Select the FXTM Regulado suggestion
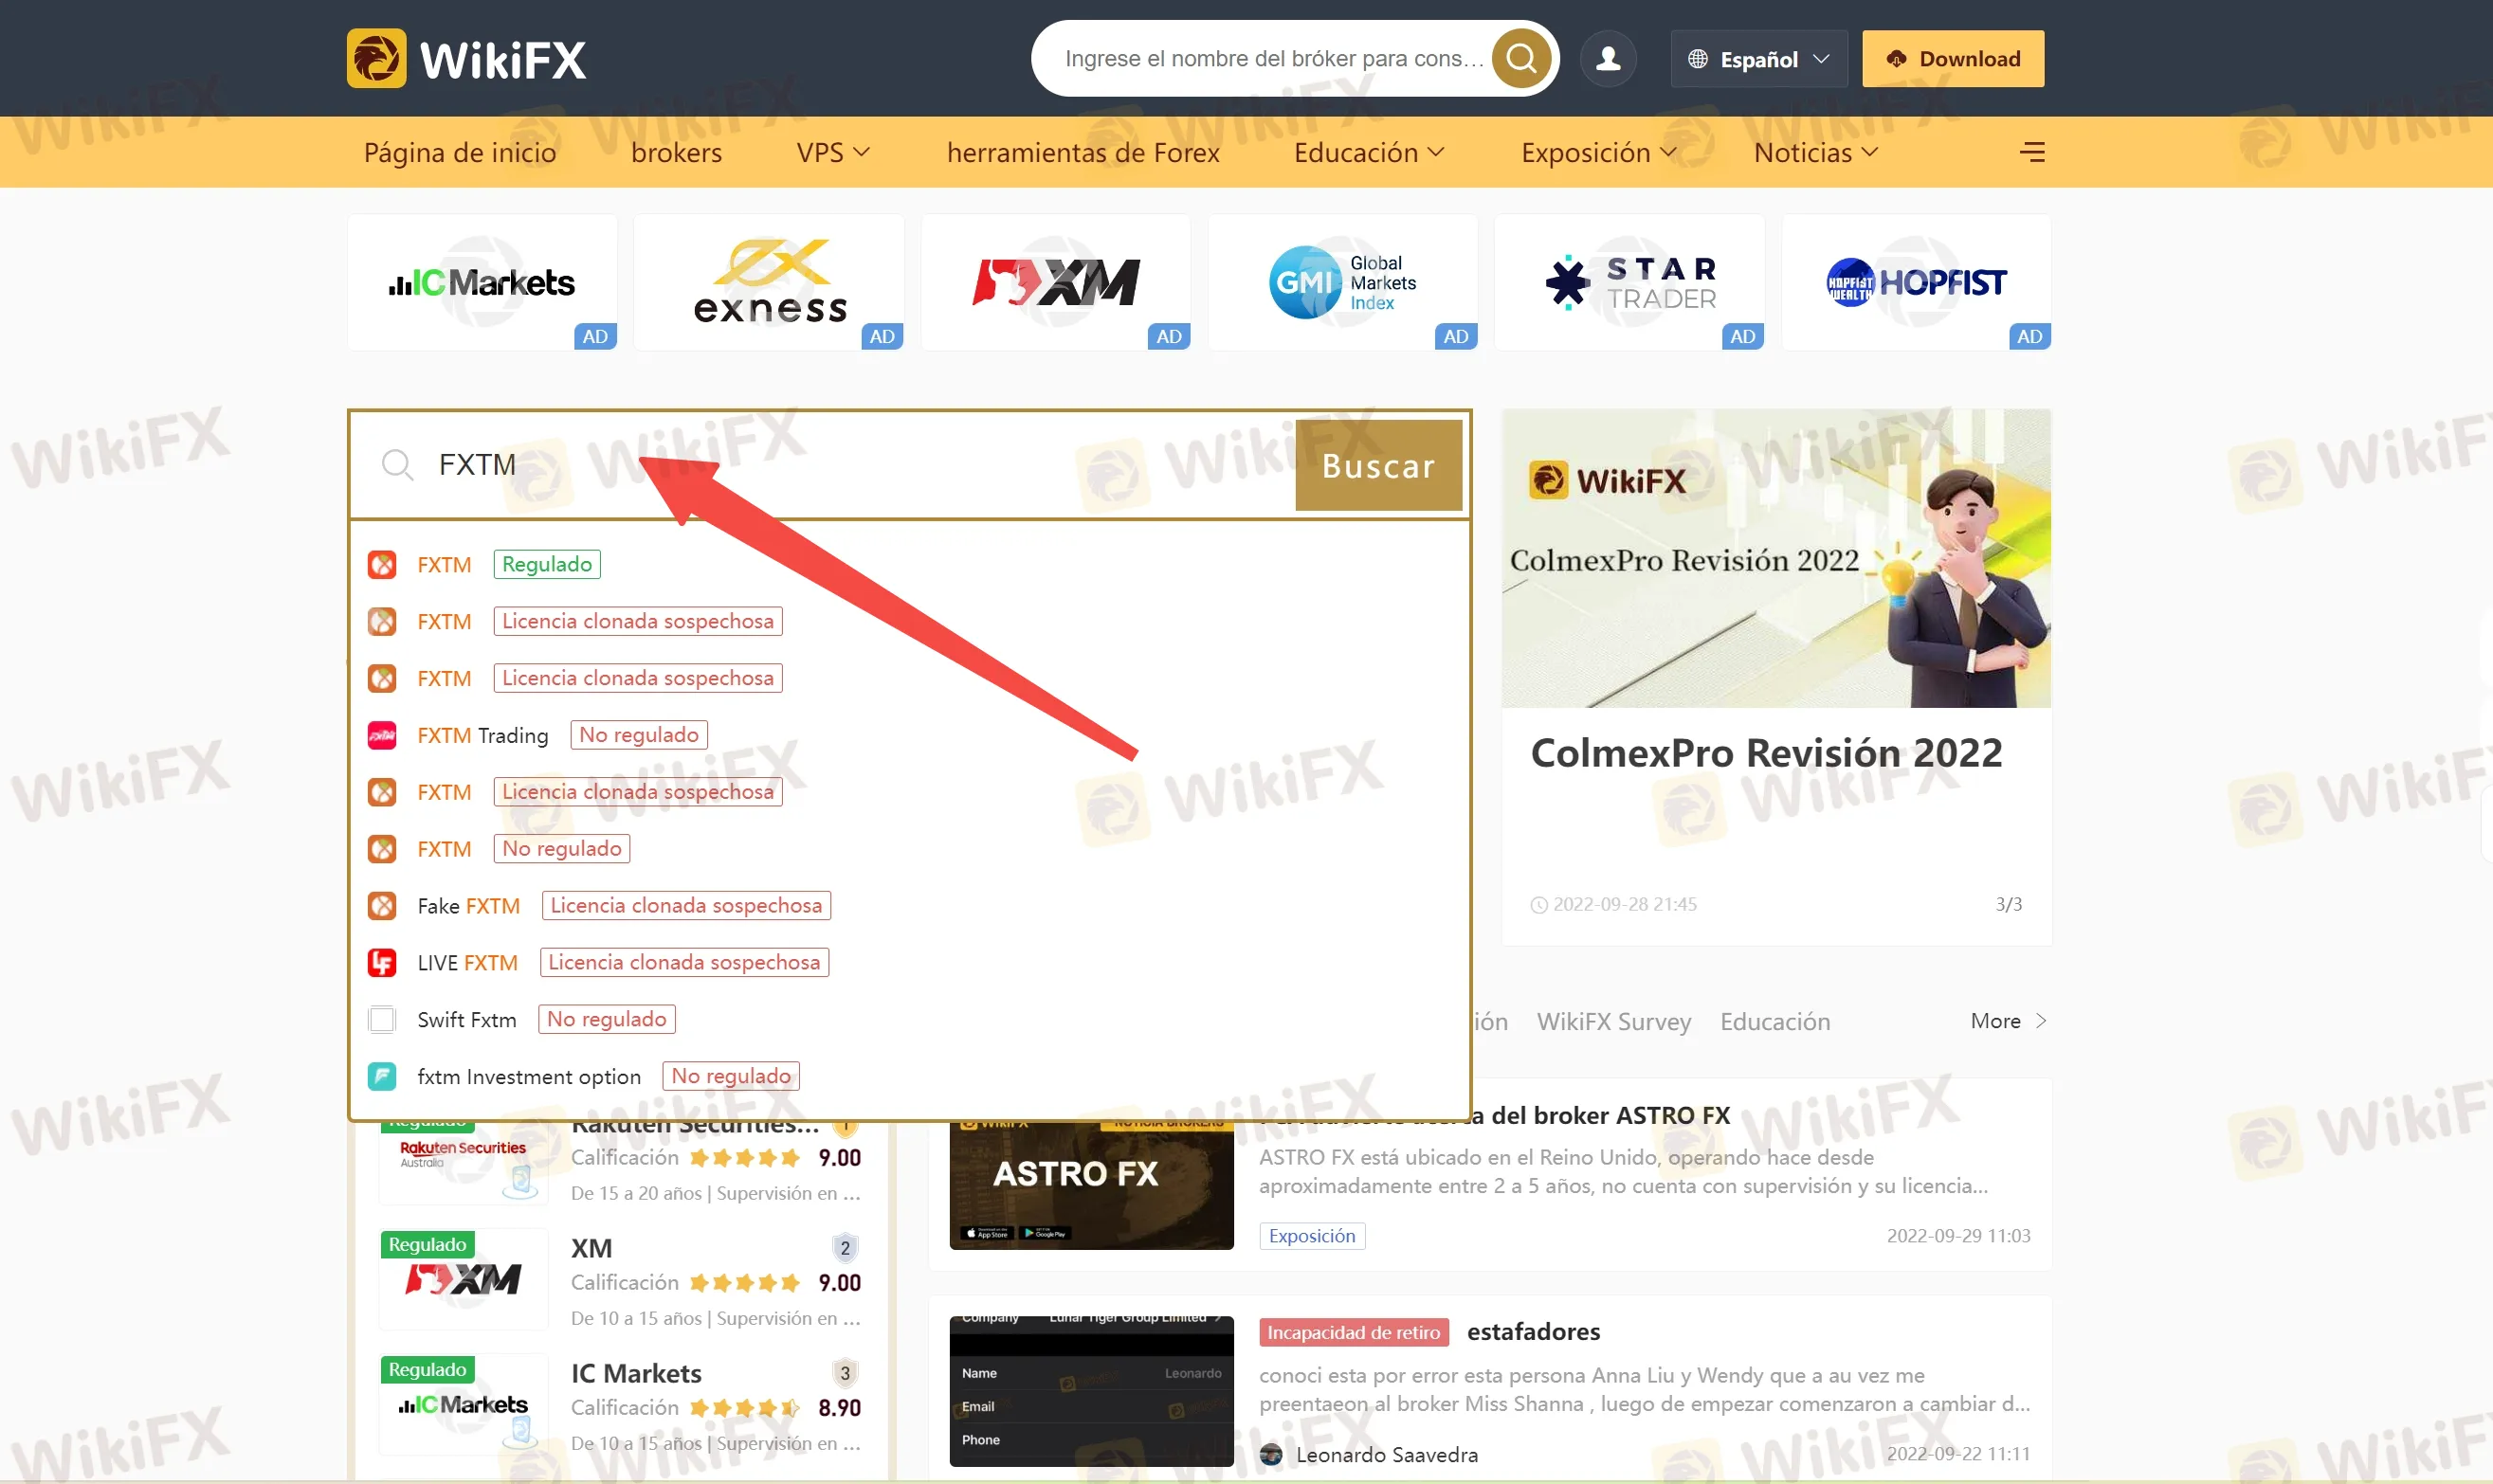The image size is (2493, 1484). pos(910,564)
